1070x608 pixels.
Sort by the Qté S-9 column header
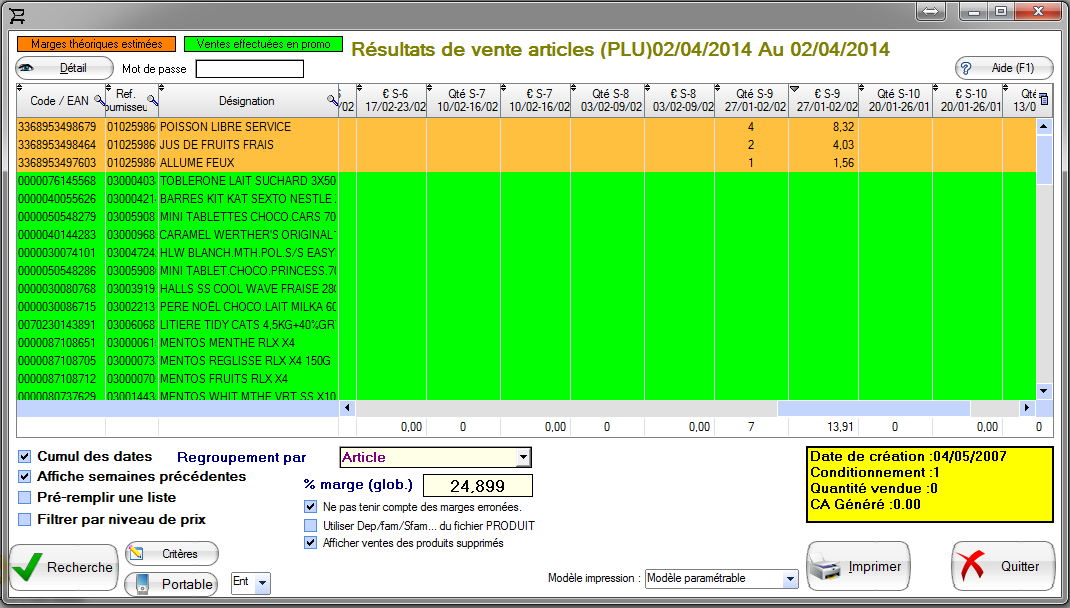click(752, 99)
